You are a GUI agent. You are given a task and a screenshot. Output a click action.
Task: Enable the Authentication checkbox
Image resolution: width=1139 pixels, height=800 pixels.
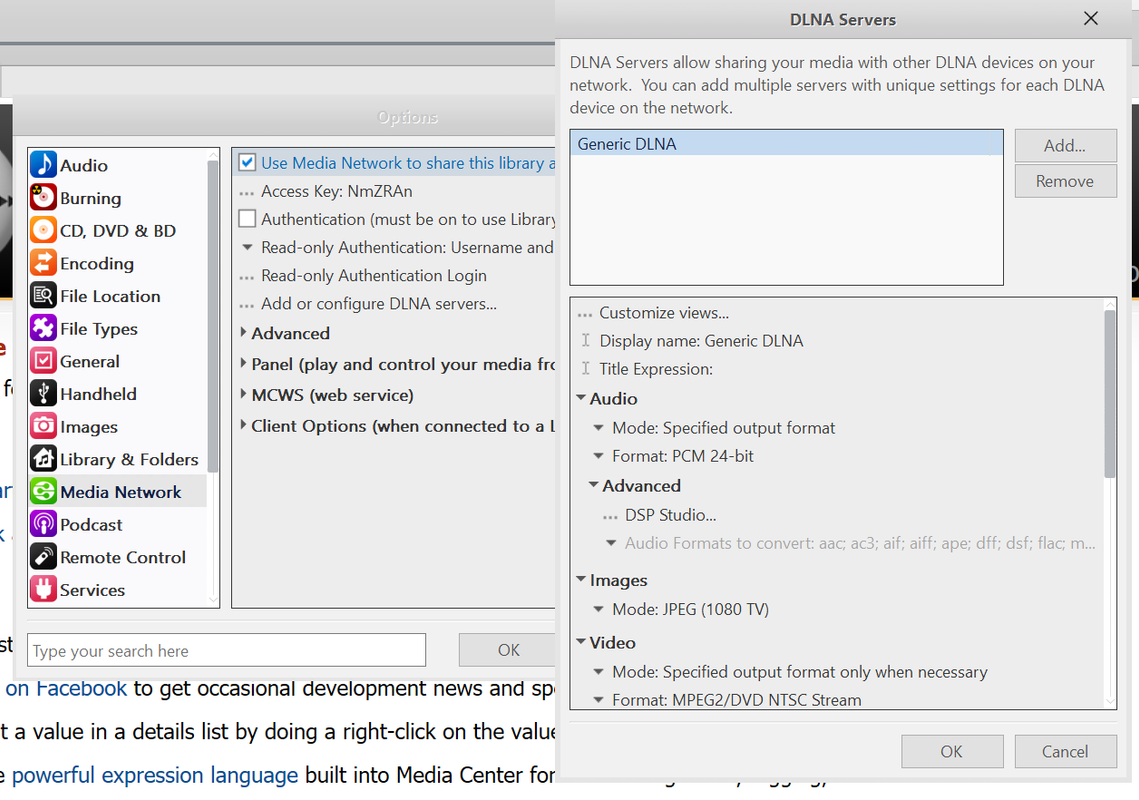point(247,219)
